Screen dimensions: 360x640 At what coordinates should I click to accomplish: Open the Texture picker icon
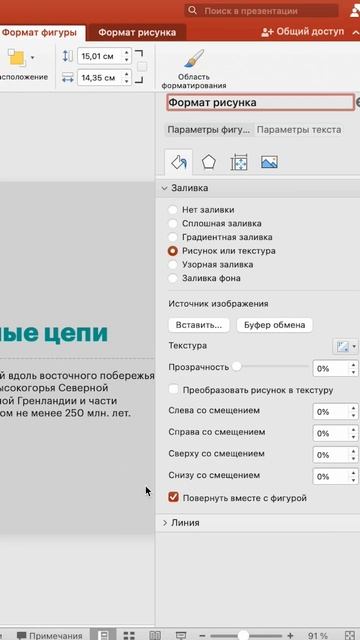[342, 347]
